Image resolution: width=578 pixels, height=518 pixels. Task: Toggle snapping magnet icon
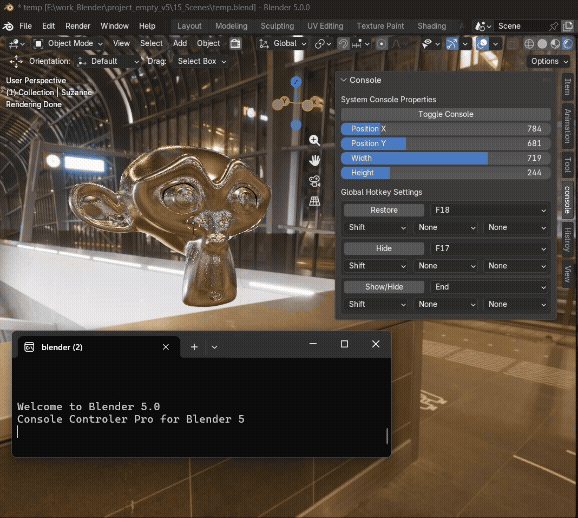(343, 44)
